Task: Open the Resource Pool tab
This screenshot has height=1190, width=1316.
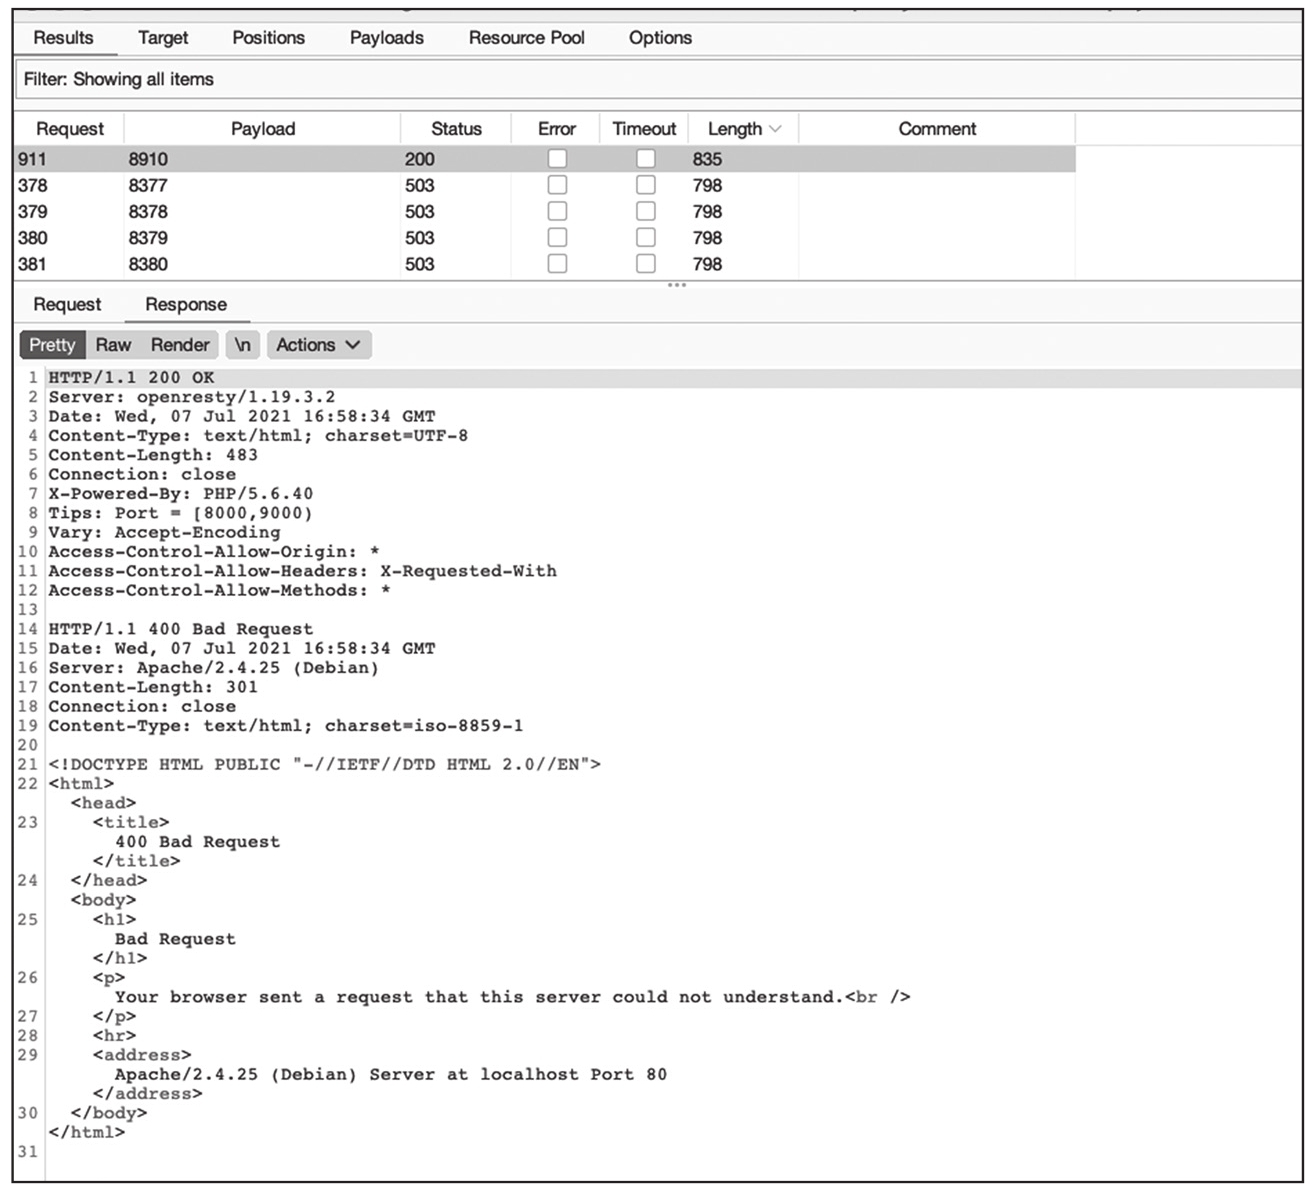Action: [x=526, y=38]
